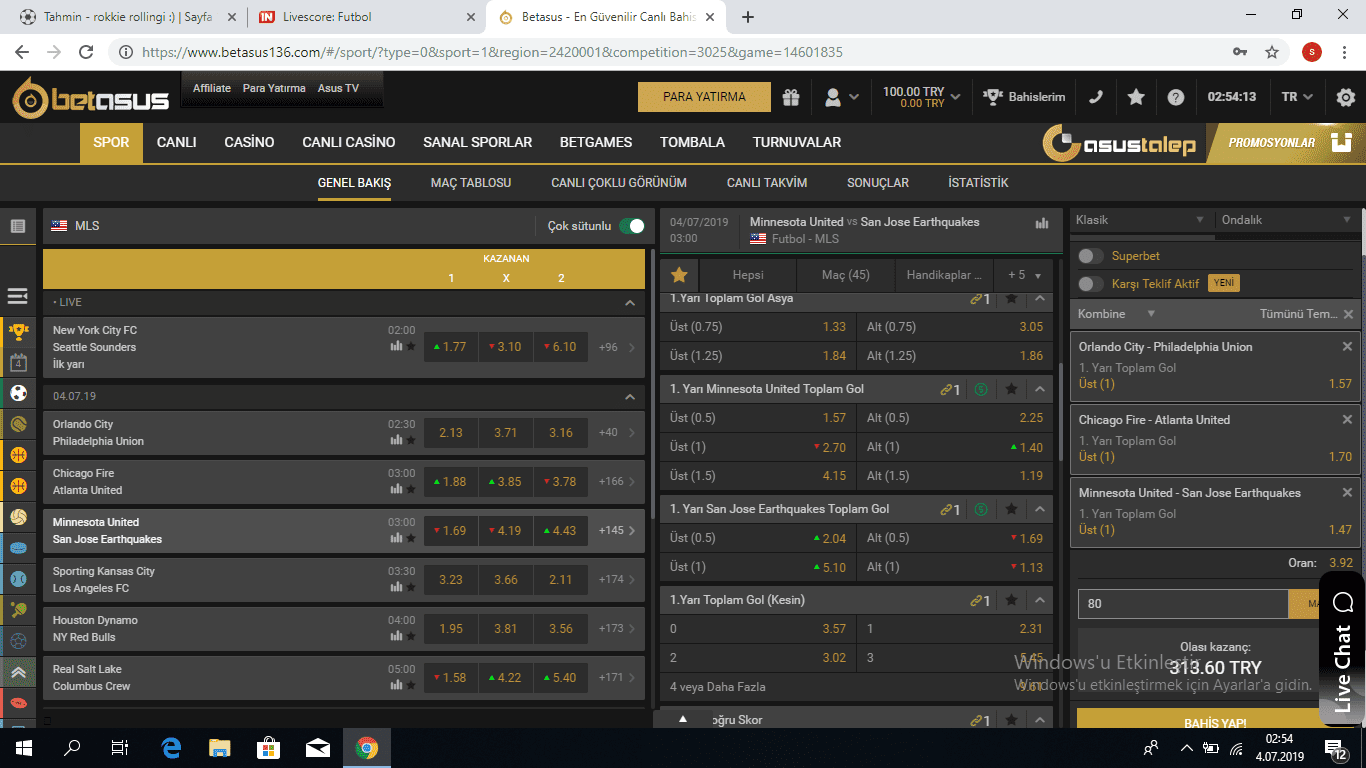
Task: Click the gold star favorites tab in markets
Action: (679, 274)
